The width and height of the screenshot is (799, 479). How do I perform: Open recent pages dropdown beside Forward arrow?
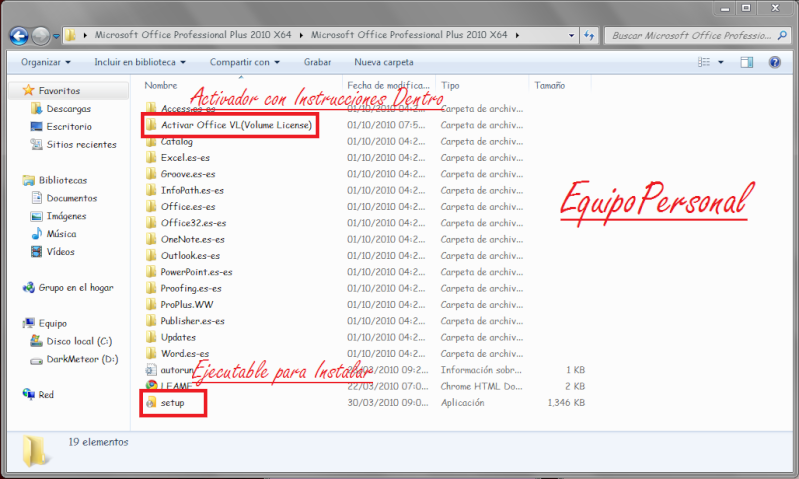[x=56, y=36]
